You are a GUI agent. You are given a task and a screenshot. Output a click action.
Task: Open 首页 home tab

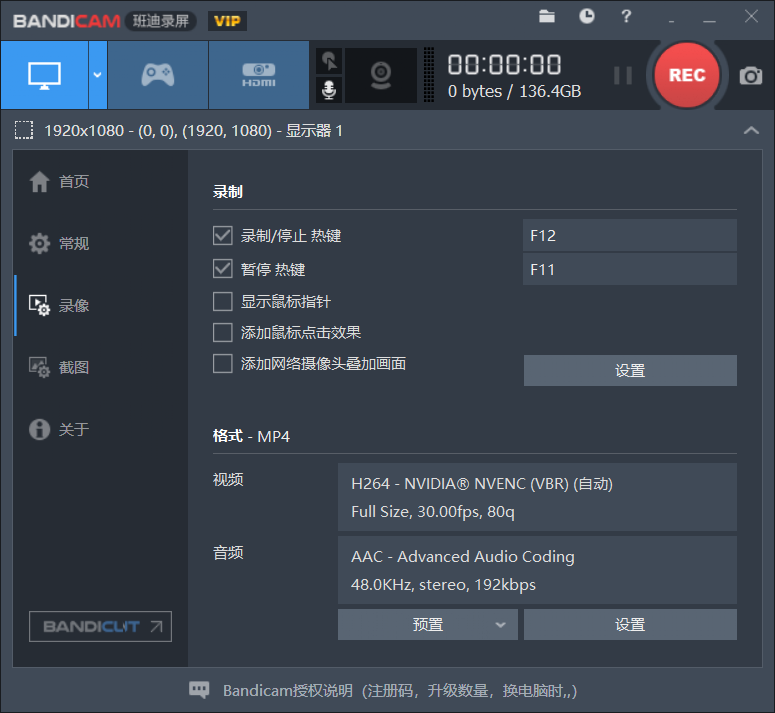[x=59, y=181]
